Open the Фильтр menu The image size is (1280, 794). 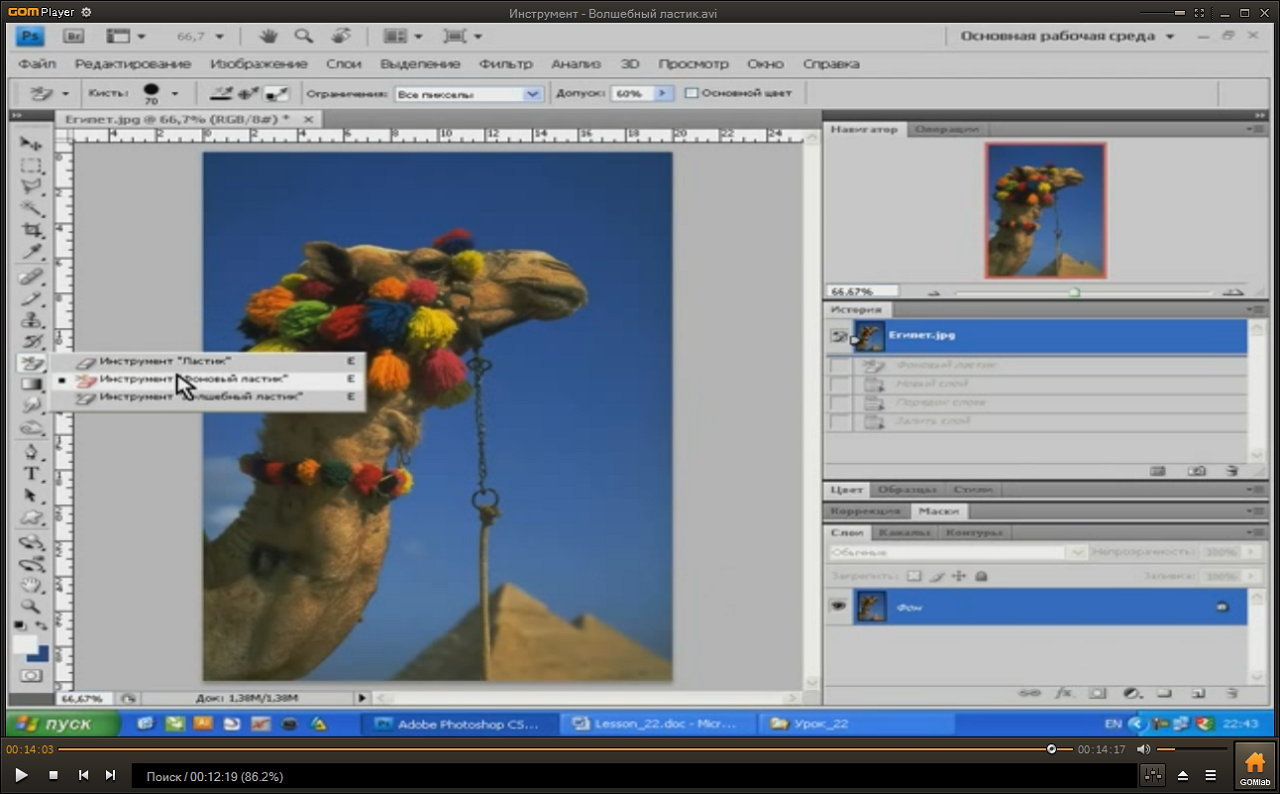(x=506, y=63)
